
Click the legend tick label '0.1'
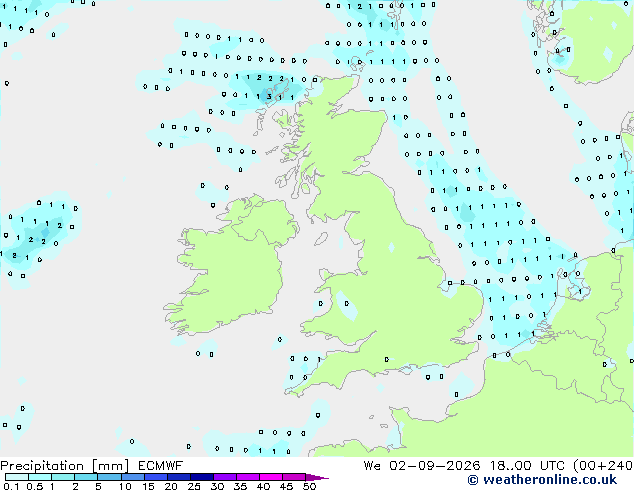pyautogui.click(x=11, y=486)
